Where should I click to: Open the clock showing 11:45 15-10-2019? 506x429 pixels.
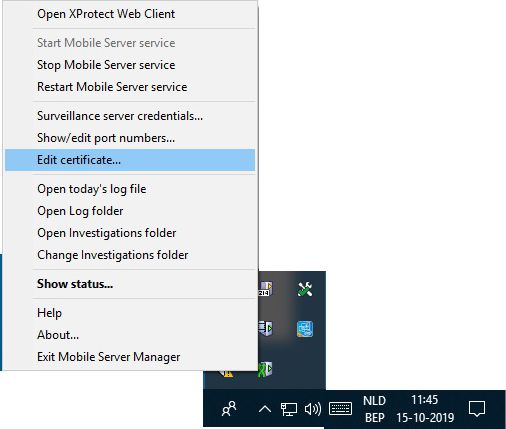click(425, 409)
